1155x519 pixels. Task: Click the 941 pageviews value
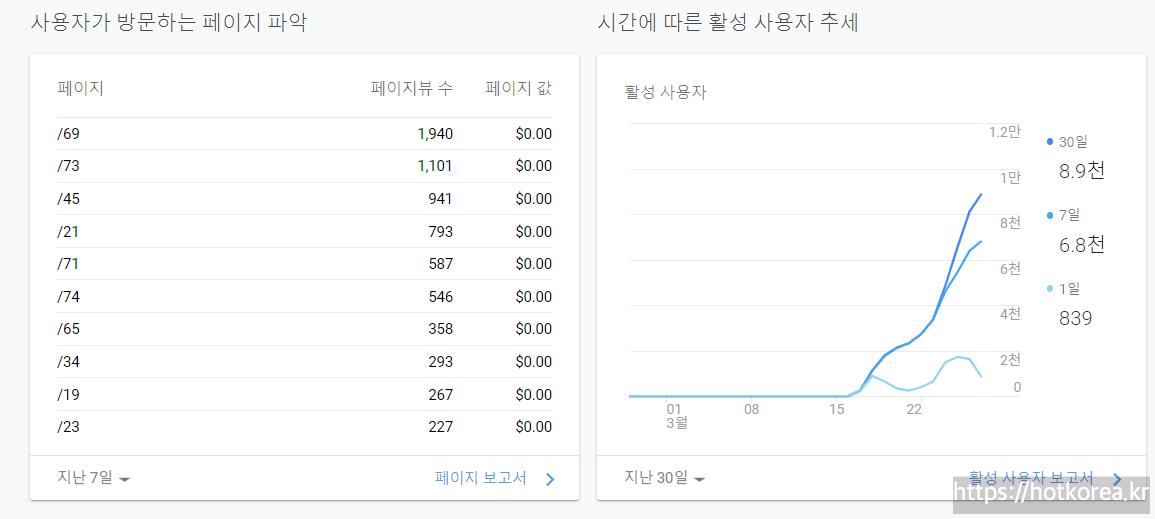440,199
